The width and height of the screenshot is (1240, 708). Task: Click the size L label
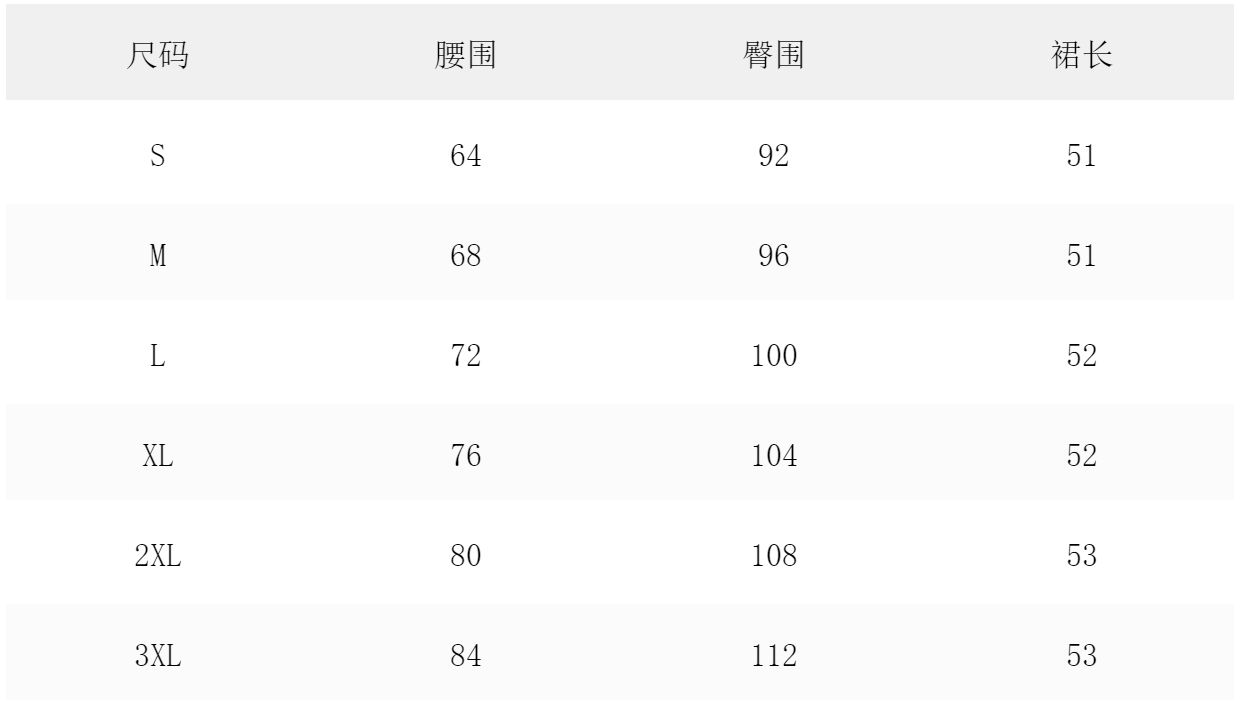pos(158,357)
